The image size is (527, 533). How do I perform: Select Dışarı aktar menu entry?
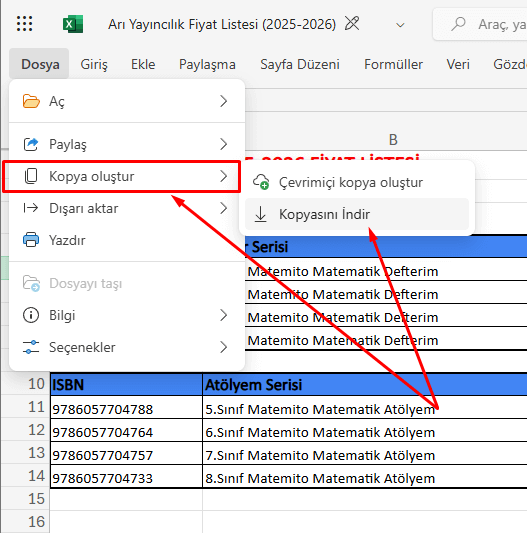click(x=127, y=208)
